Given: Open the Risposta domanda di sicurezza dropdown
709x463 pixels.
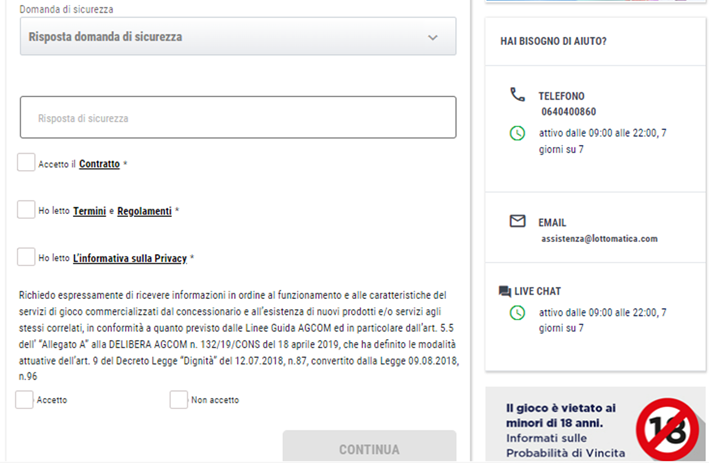Looking at the screenshot, I should click(x=237, y=37).
